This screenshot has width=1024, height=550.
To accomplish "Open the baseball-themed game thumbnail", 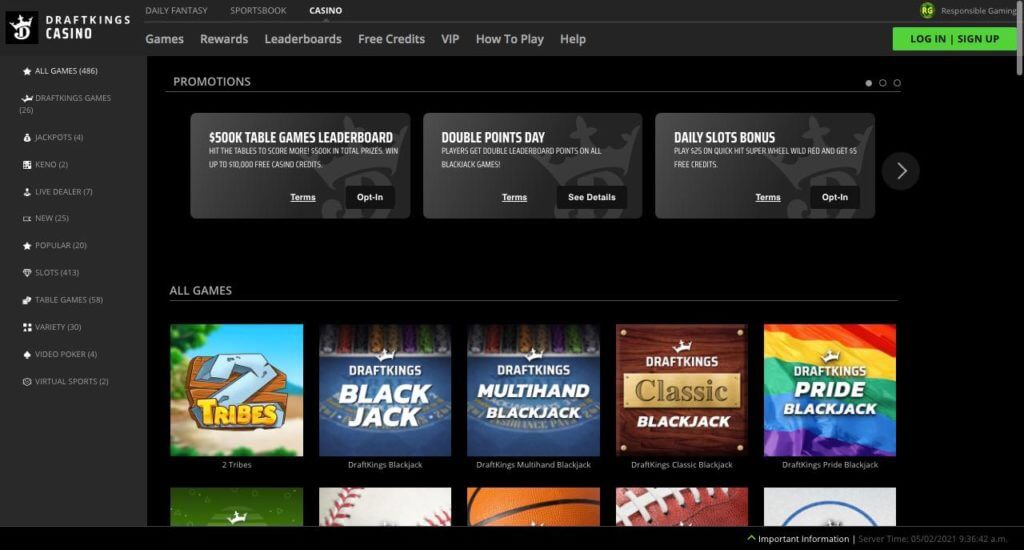I will click(x=385, y=506).
